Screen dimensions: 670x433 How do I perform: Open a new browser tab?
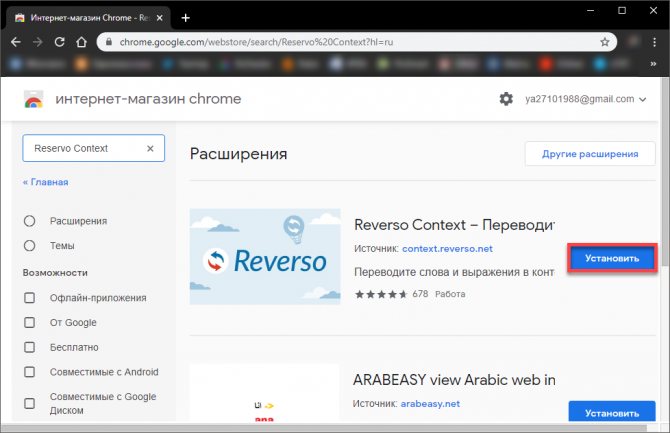pyautogui.click(x=185, y=18)
